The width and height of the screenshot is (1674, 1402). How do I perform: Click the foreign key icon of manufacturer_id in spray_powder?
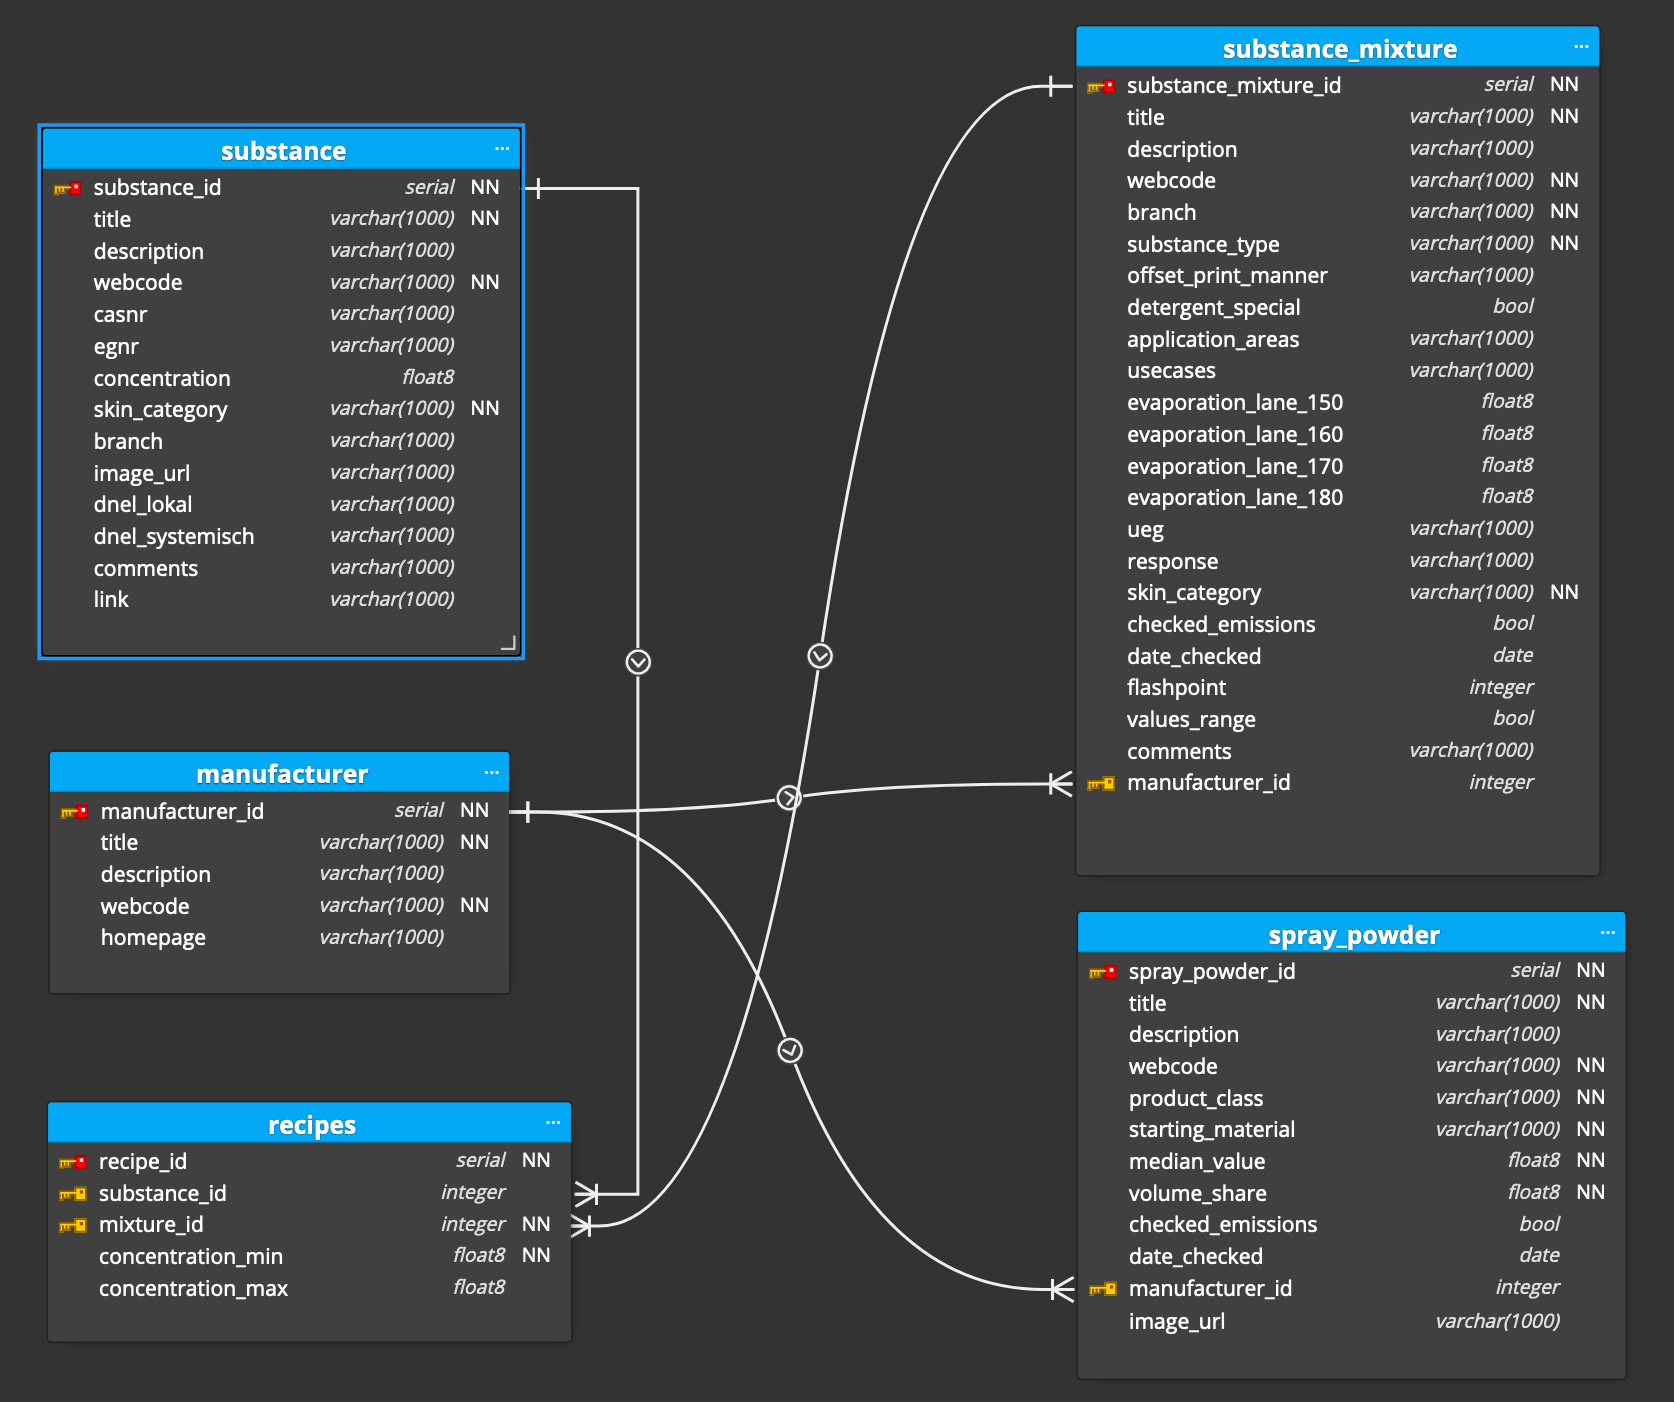coord(1102,1289)
